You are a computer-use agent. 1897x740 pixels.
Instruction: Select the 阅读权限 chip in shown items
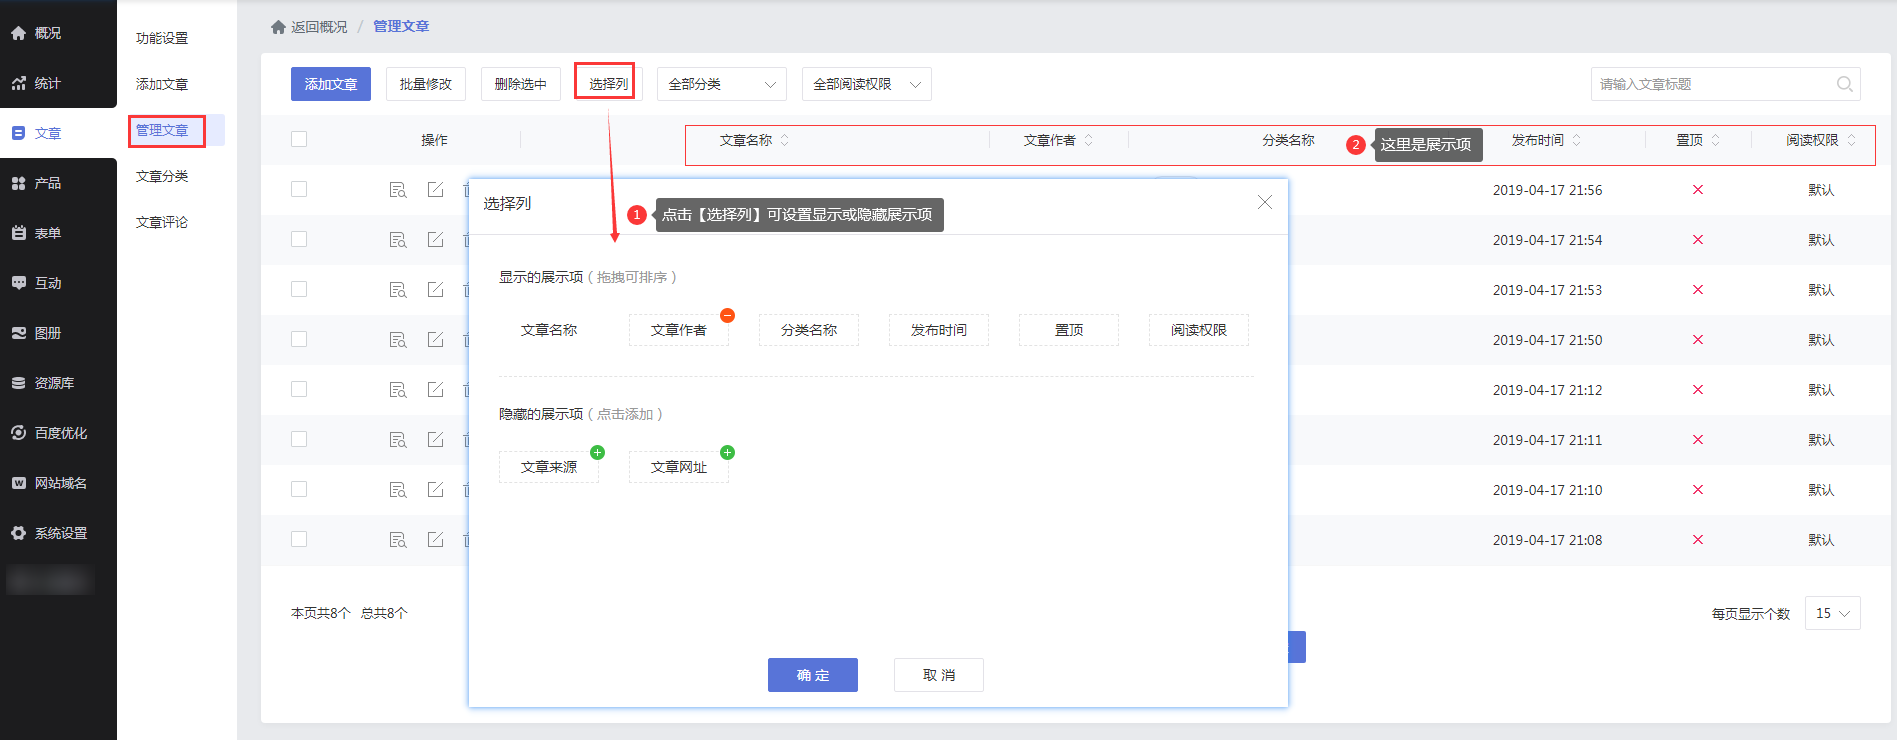pyautogui.click(x=1199, y=330)
